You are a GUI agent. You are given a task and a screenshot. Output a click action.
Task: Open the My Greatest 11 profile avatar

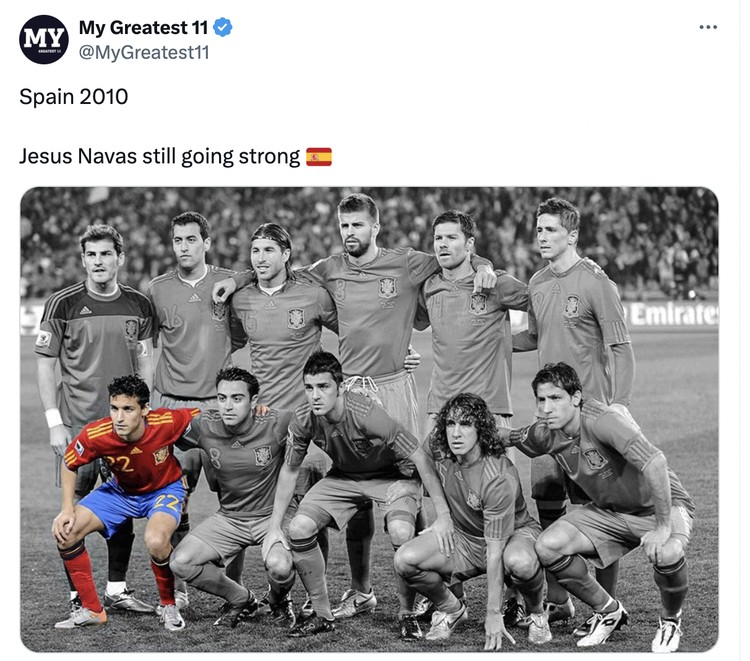pos(44,39)
